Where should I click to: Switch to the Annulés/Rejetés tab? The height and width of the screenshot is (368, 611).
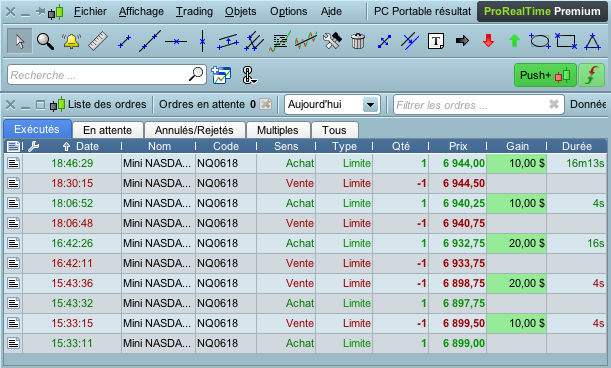click(x=194, y=130)
